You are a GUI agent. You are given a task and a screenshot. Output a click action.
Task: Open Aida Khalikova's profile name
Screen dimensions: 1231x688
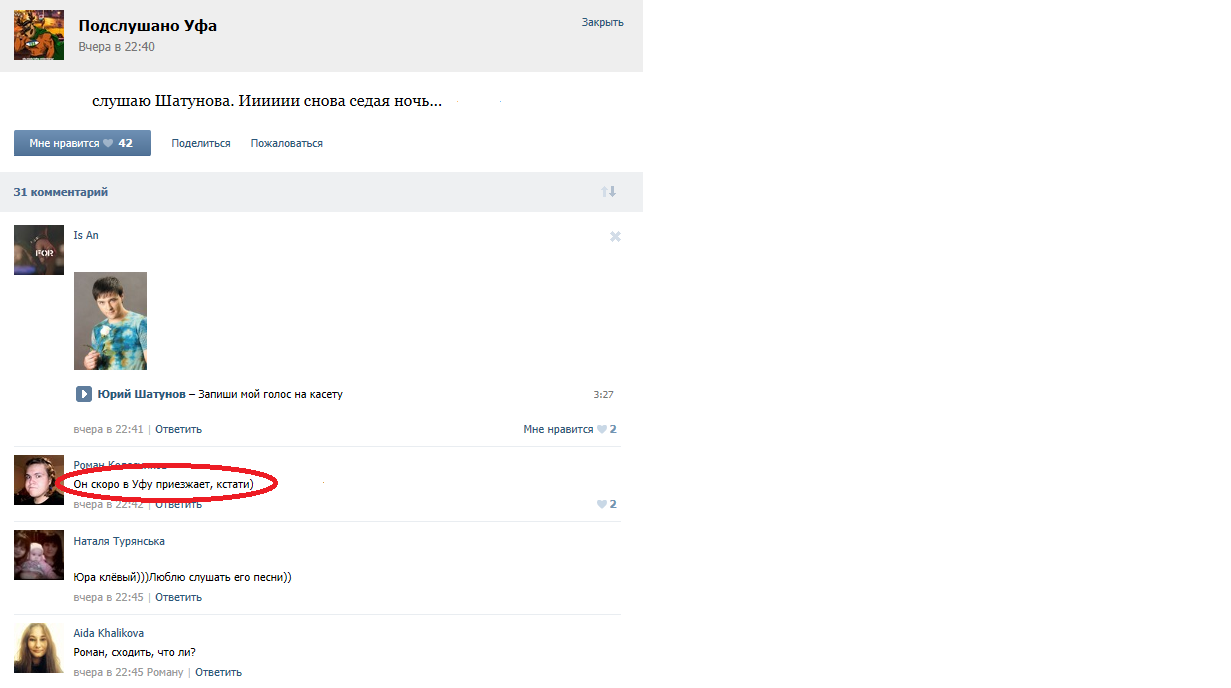click(108, 633)
